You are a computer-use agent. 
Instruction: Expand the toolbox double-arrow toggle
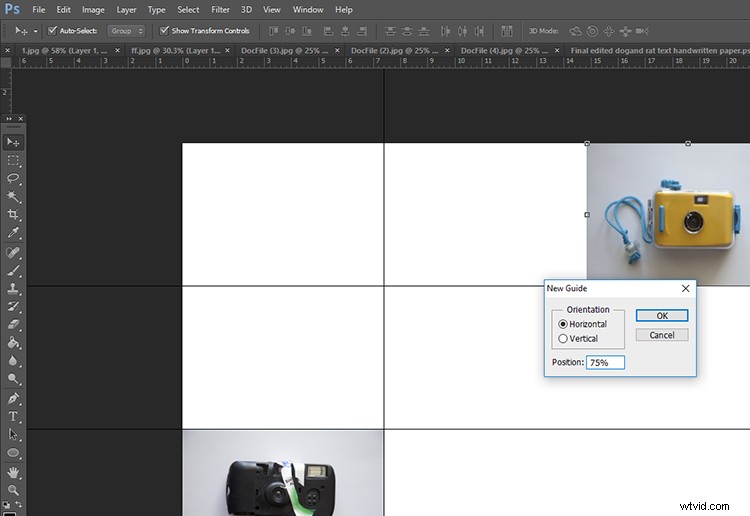pyautogui.click(x=9, y=119)
